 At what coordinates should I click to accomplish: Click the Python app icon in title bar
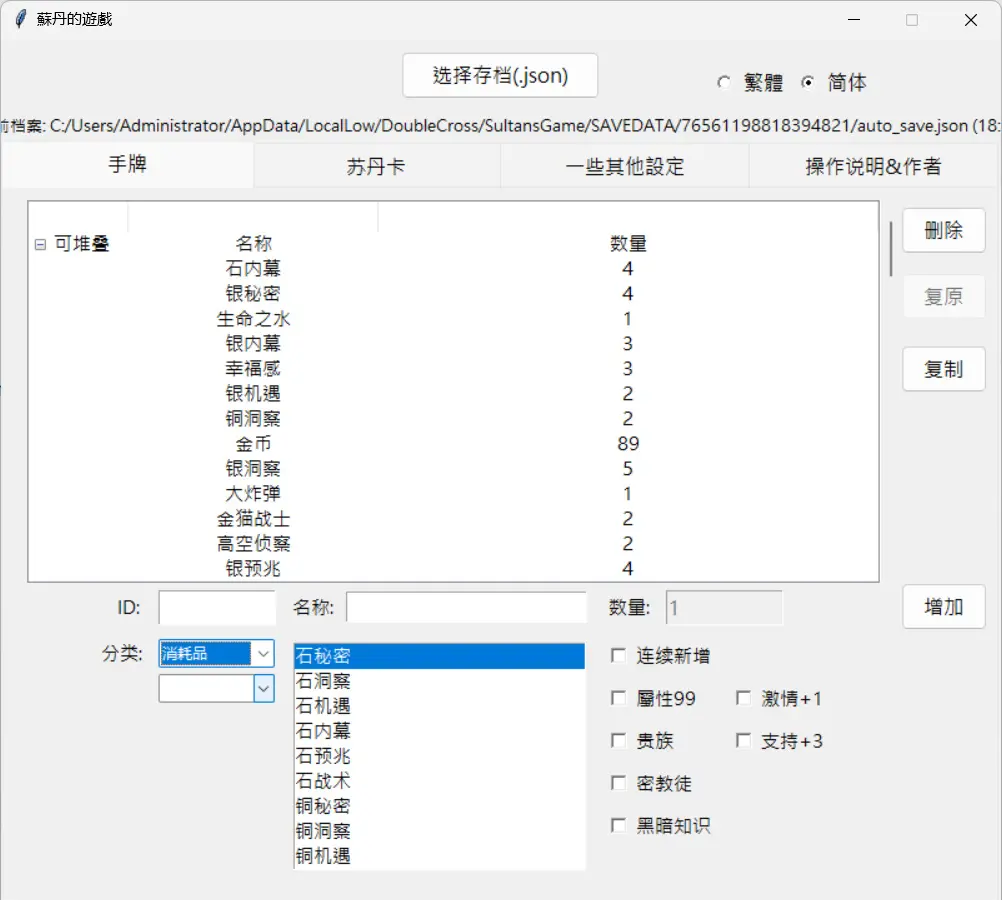click(x=19, y=18)
